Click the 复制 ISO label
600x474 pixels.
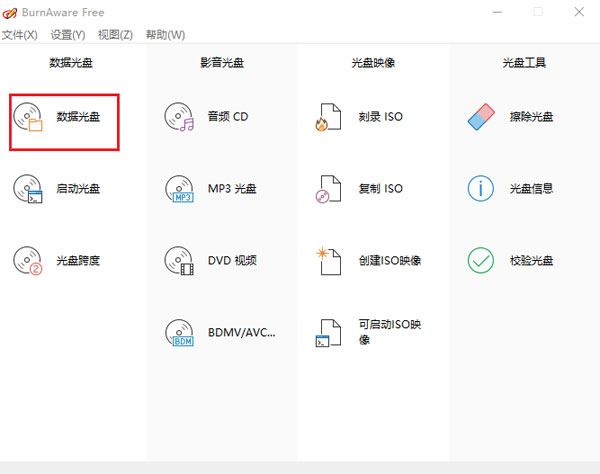click(x=380, y=189)
